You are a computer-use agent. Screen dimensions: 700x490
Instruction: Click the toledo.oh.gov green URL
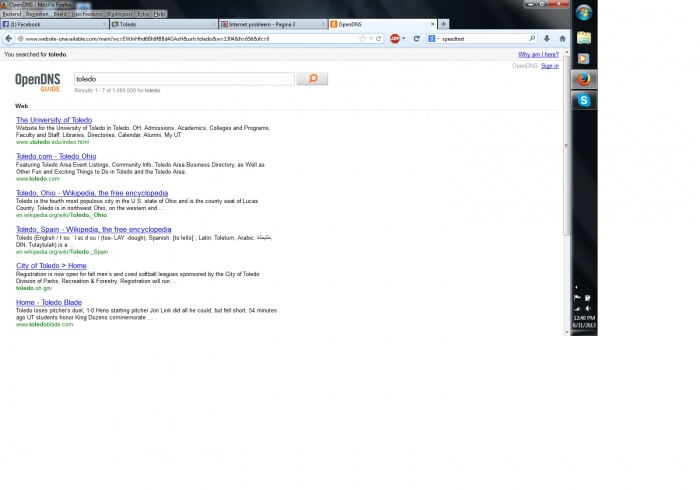[33, 288]
